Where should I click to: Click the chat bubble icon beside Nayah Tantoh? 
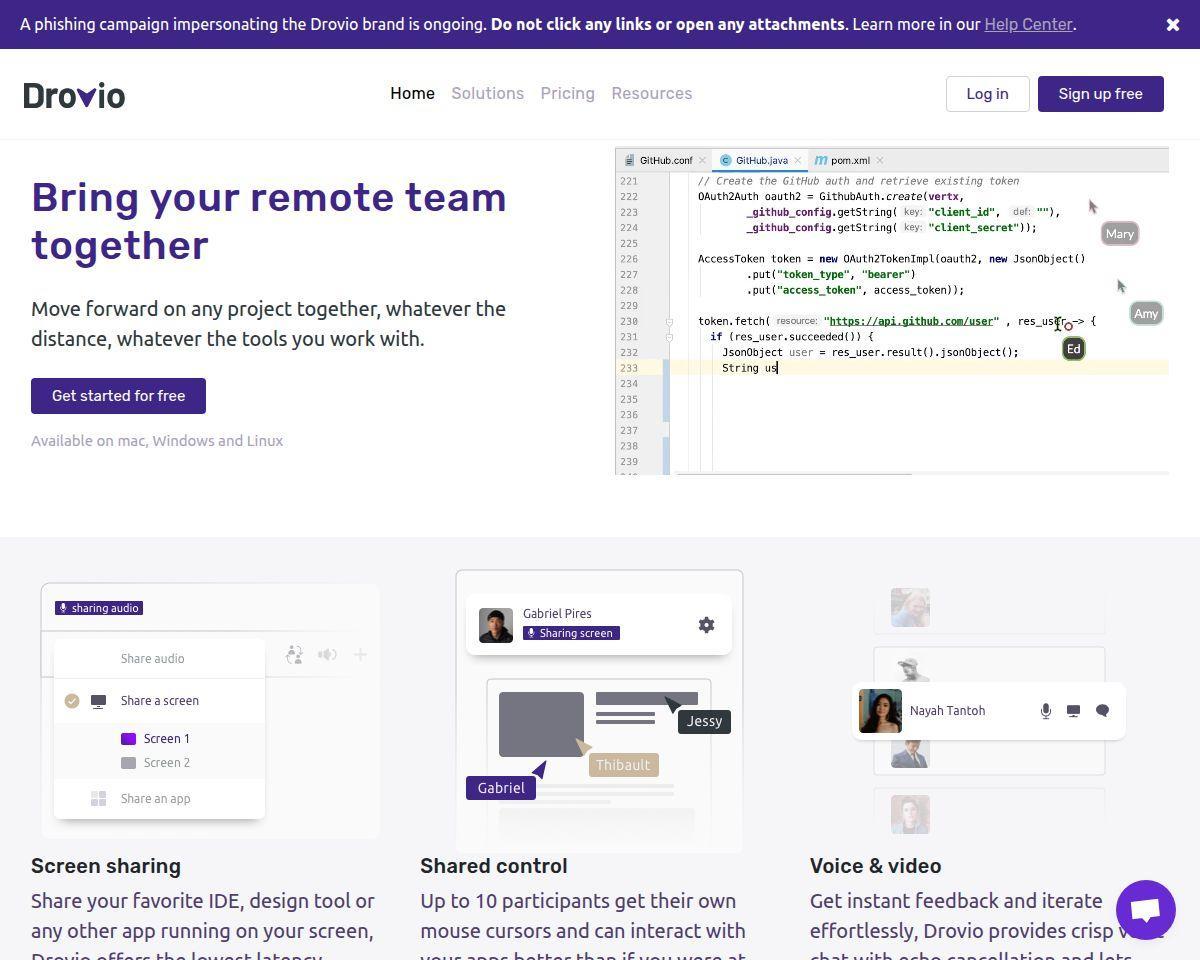point(1102,711)
